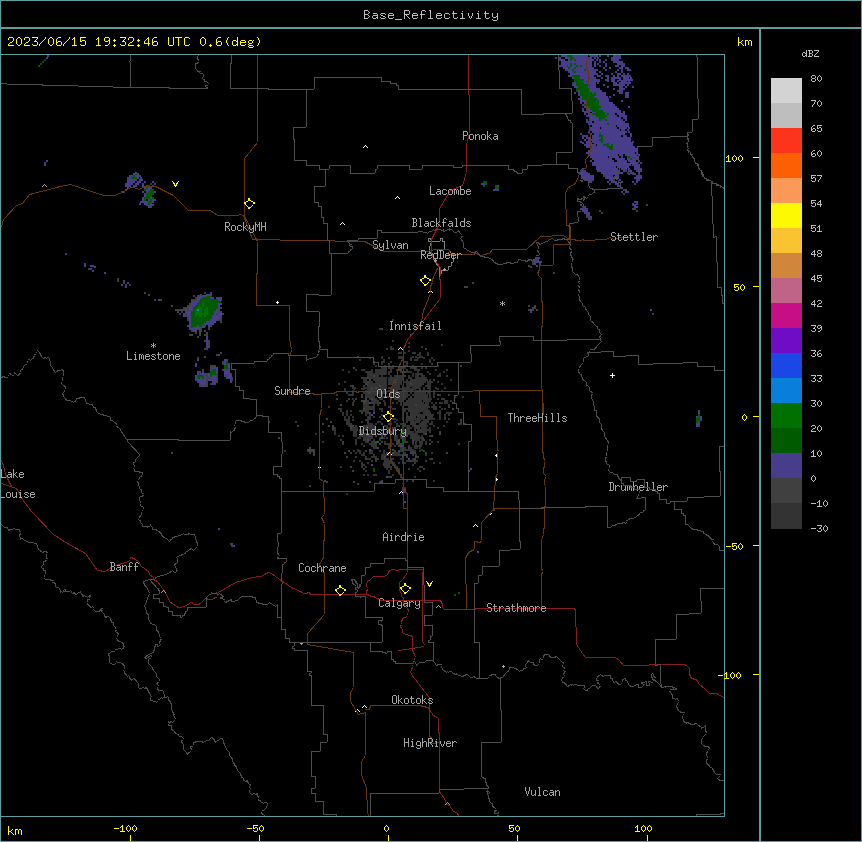Click the Airdrie label
The height and width of the screenshot is (842, 862).
click(404, 537)
